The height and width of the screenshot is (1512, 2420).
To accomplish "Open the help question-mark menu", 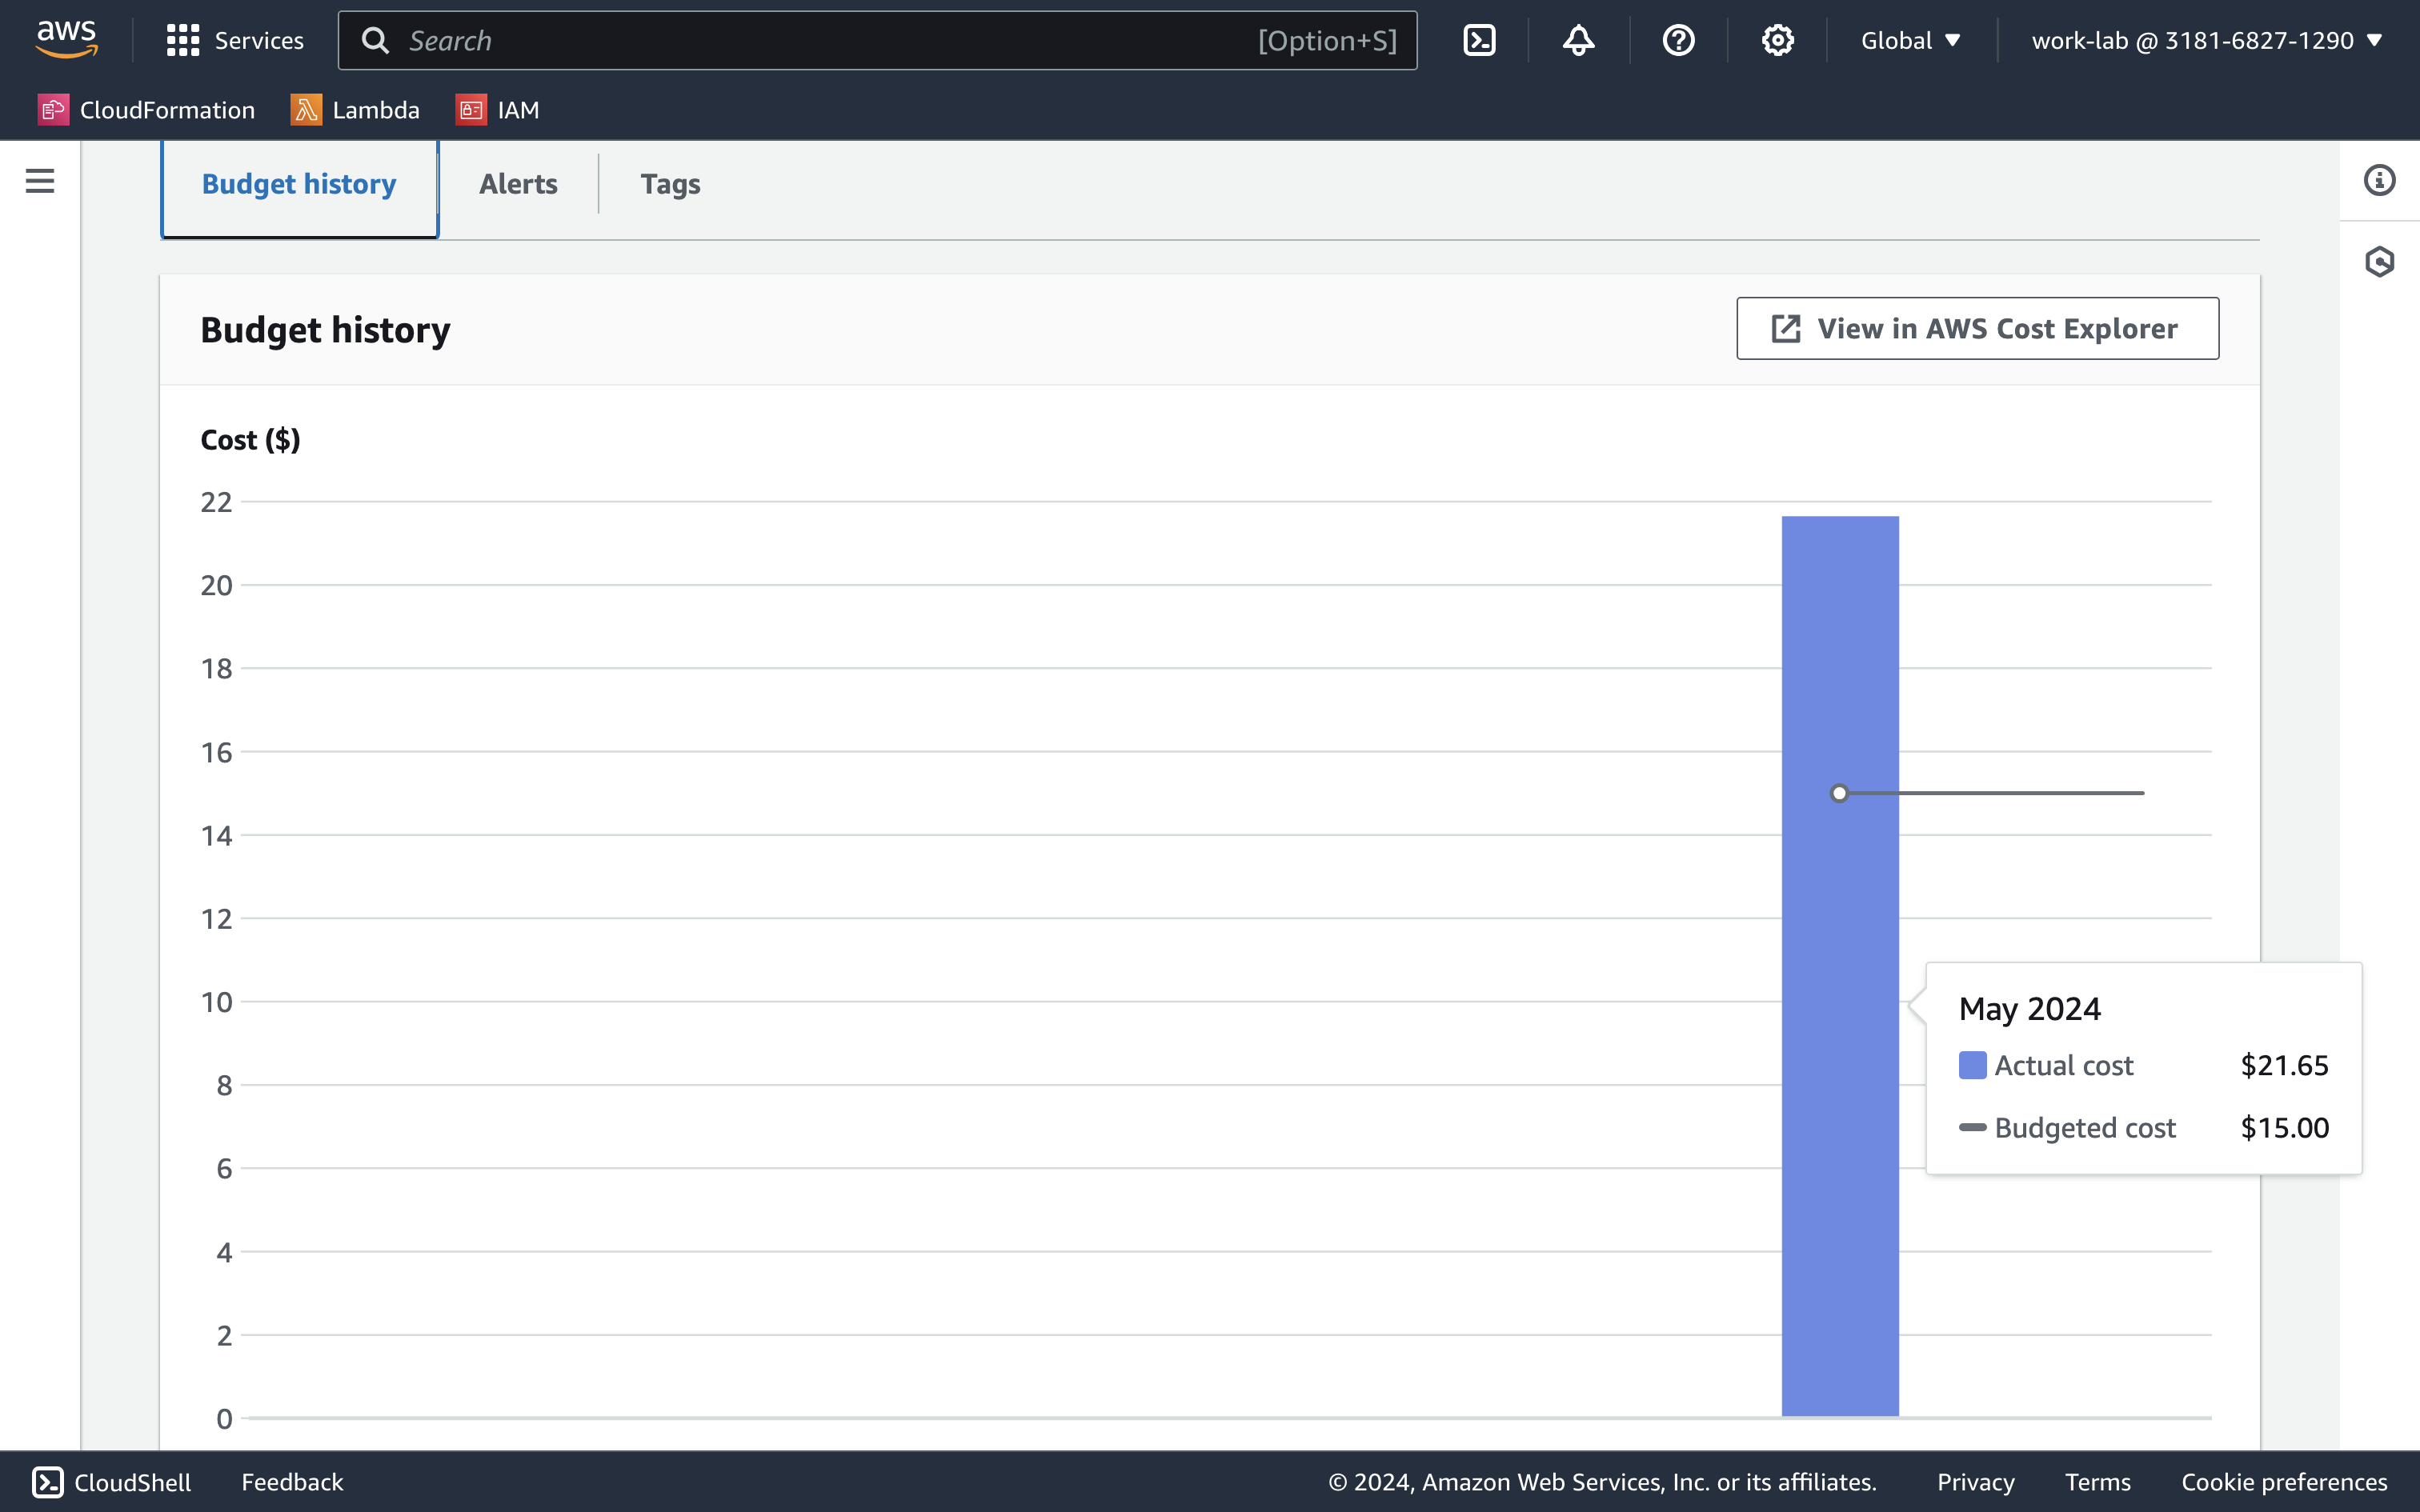I will click(x=1678, y=40).
